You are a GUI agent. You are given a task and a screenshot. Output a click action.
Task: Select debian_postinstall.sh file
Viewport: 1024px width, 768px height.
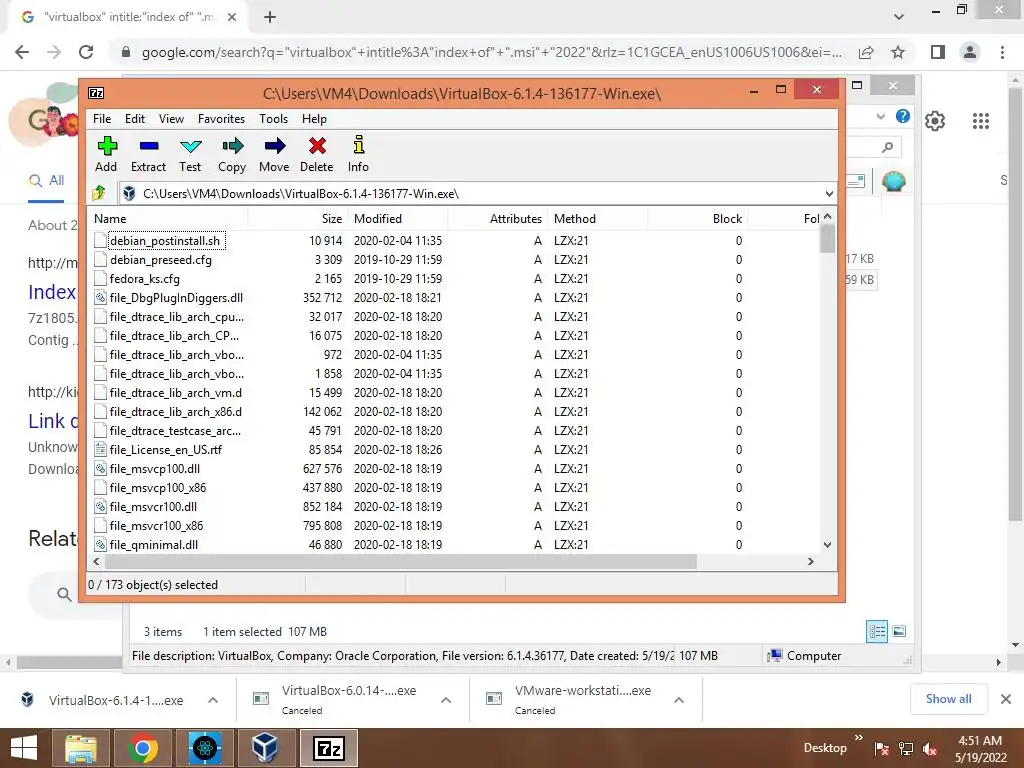coord(165,241)
